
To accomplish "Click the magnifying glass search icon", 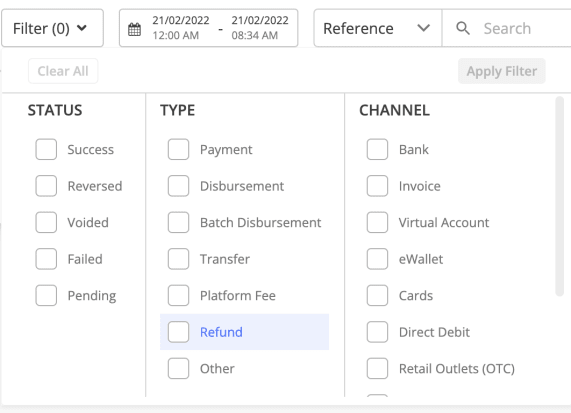I will [462, 28].
